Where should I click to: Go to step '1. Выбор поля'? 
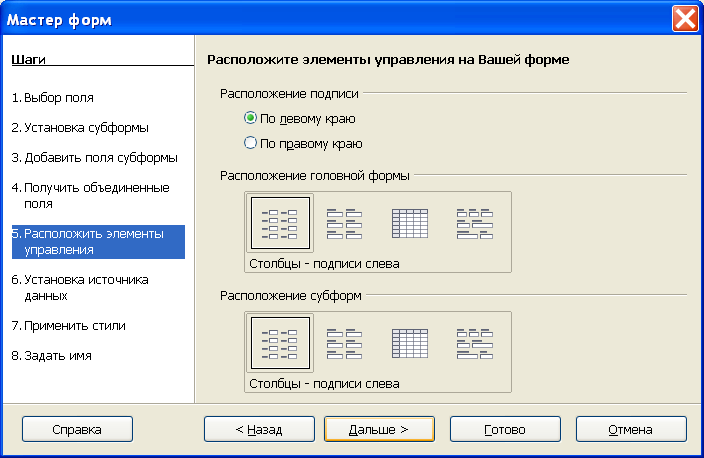53,97
